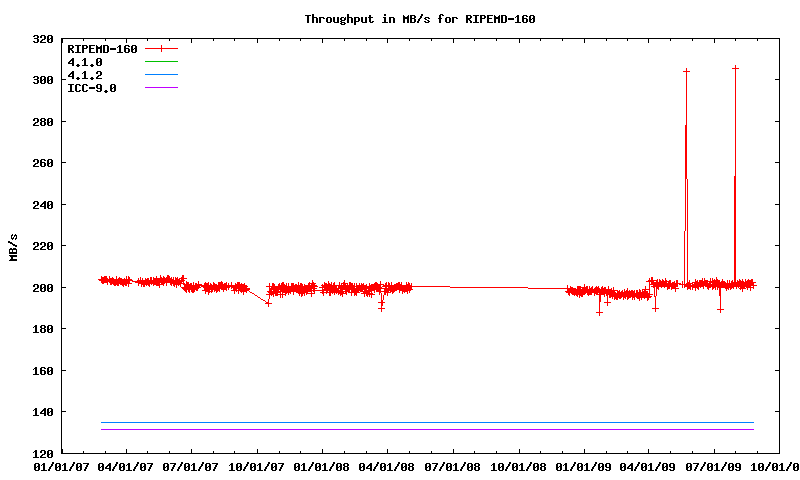Click the line sample beside ICC-9.0
This screenshot has width=800, height=480.
point(161,88)
